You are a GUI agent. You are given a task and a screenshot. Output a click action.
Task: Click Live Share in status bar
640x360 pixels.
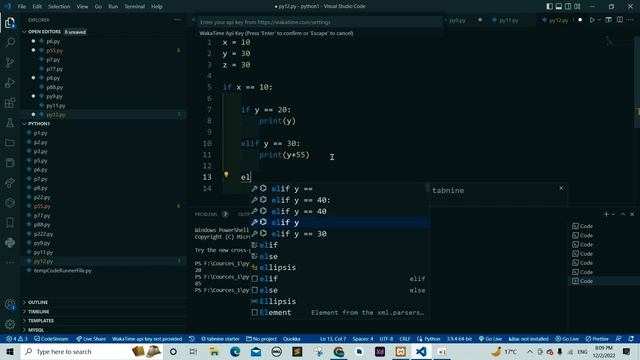(x=91, y=339)
